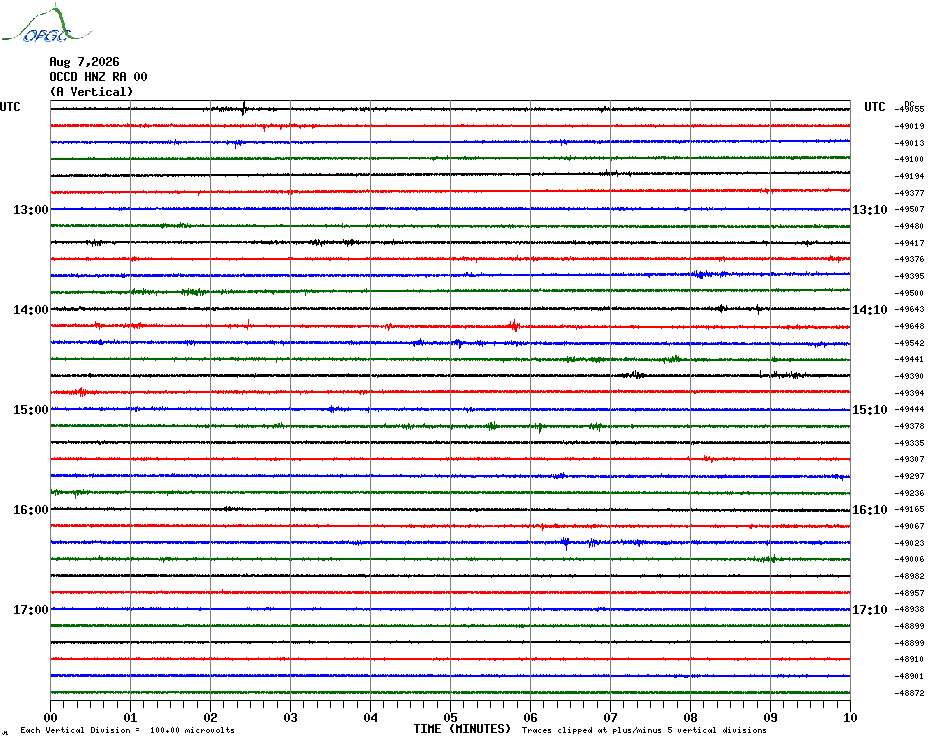This screenshot has height=744, width=930.
Task: Click the end-time label '16:10'
Action: pos(870,510)
